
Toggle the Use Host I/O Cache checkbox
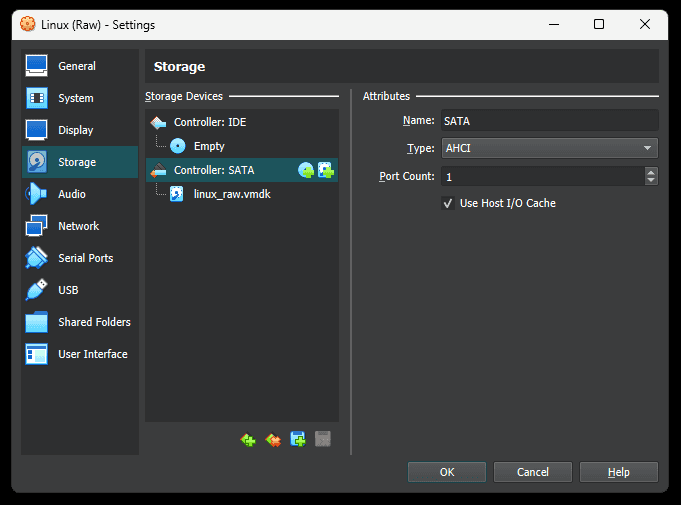(x=448, y=203)
